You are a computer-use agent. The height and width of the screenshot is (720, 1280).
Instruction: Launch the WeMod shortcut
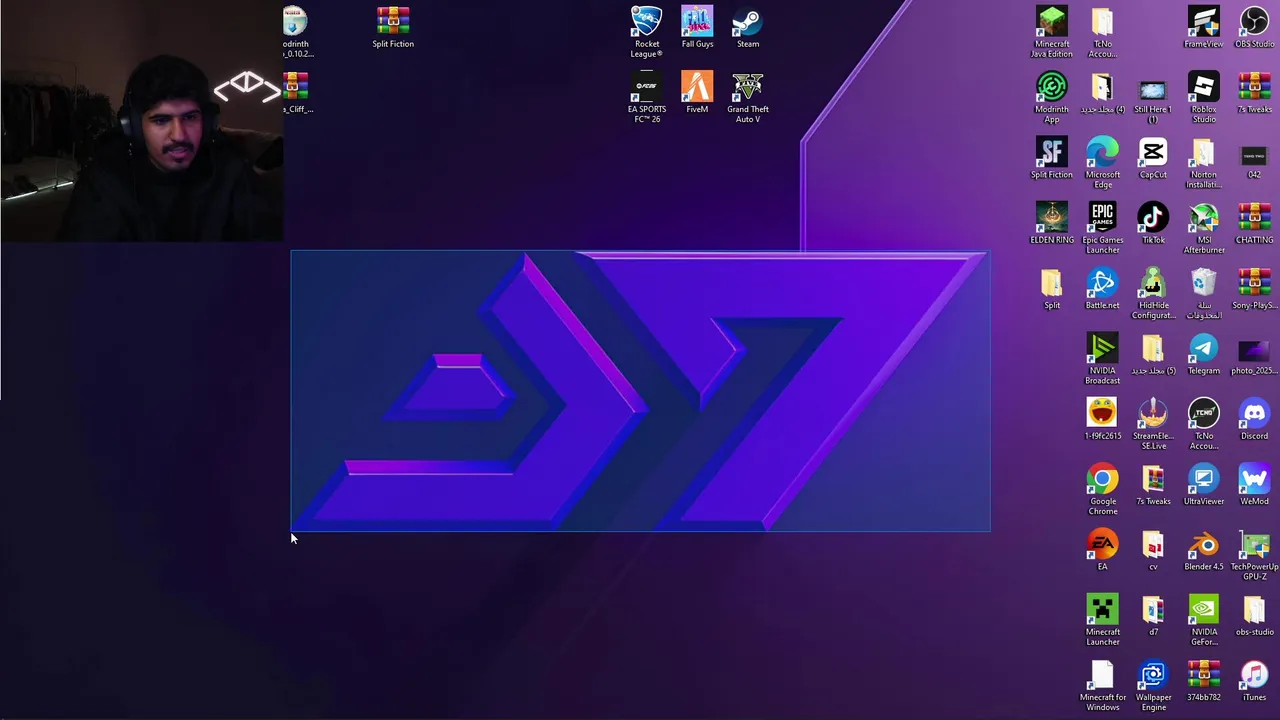pos(1254,484)
